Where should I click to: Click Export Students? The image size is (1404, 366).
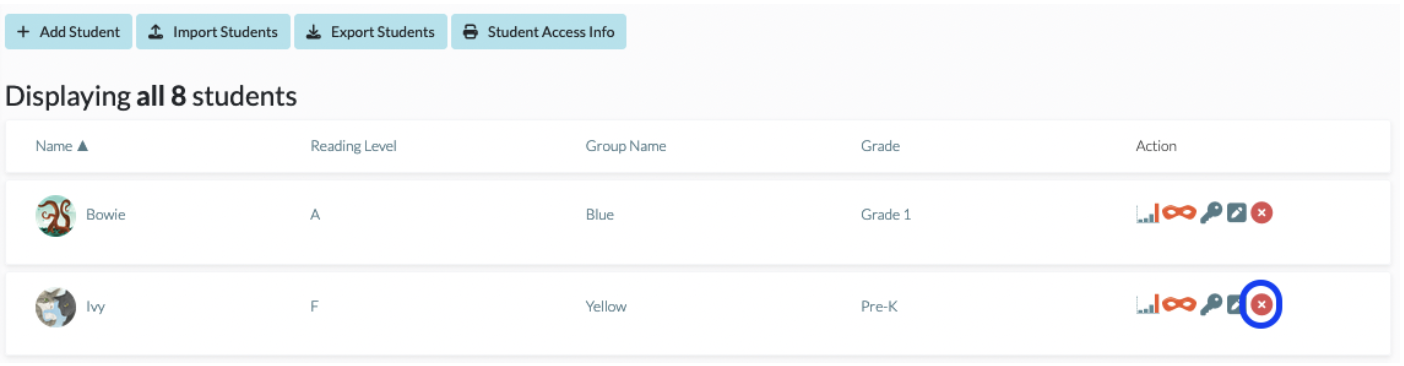370,32
